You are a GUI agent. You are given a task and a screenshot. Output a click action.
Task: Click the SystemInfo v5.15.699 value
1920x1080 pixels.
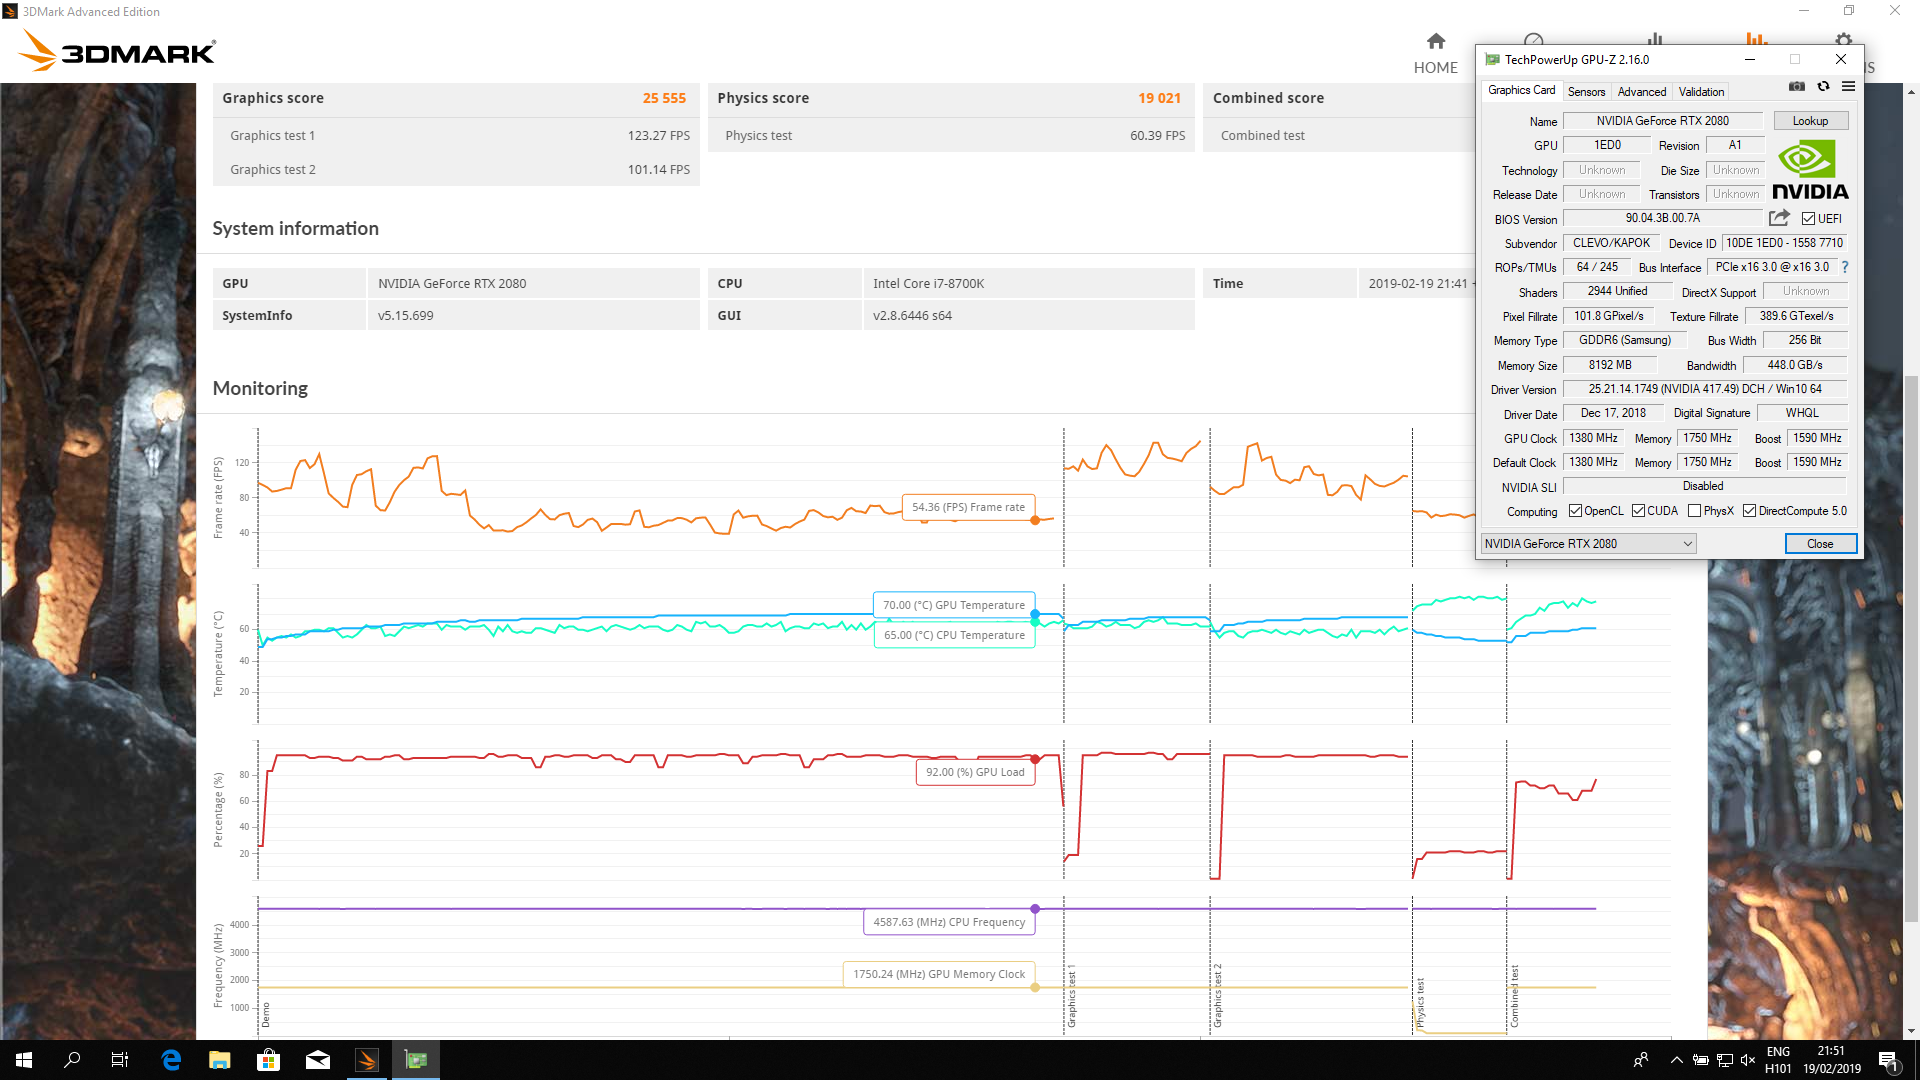pos(406,315)
